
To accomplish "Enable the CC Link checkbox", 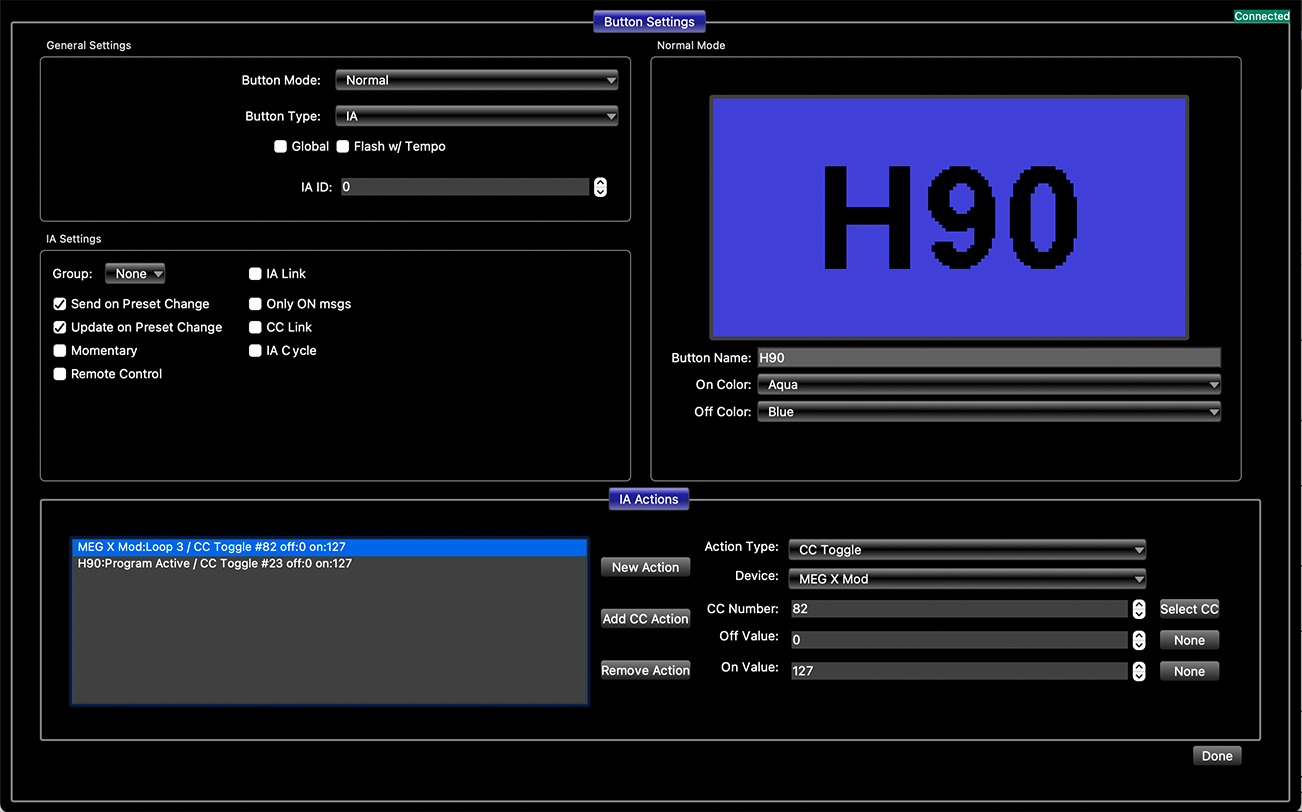I will 255,327.
